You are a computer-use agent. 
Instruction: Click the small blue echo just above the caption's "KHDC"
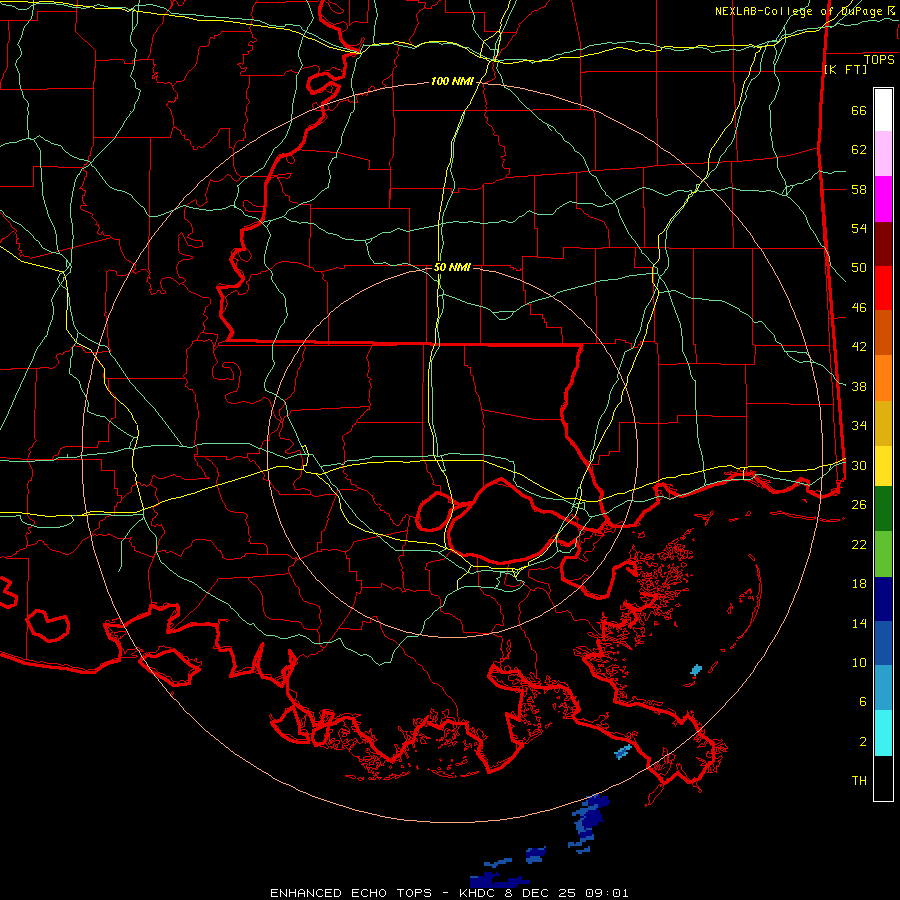498,862
